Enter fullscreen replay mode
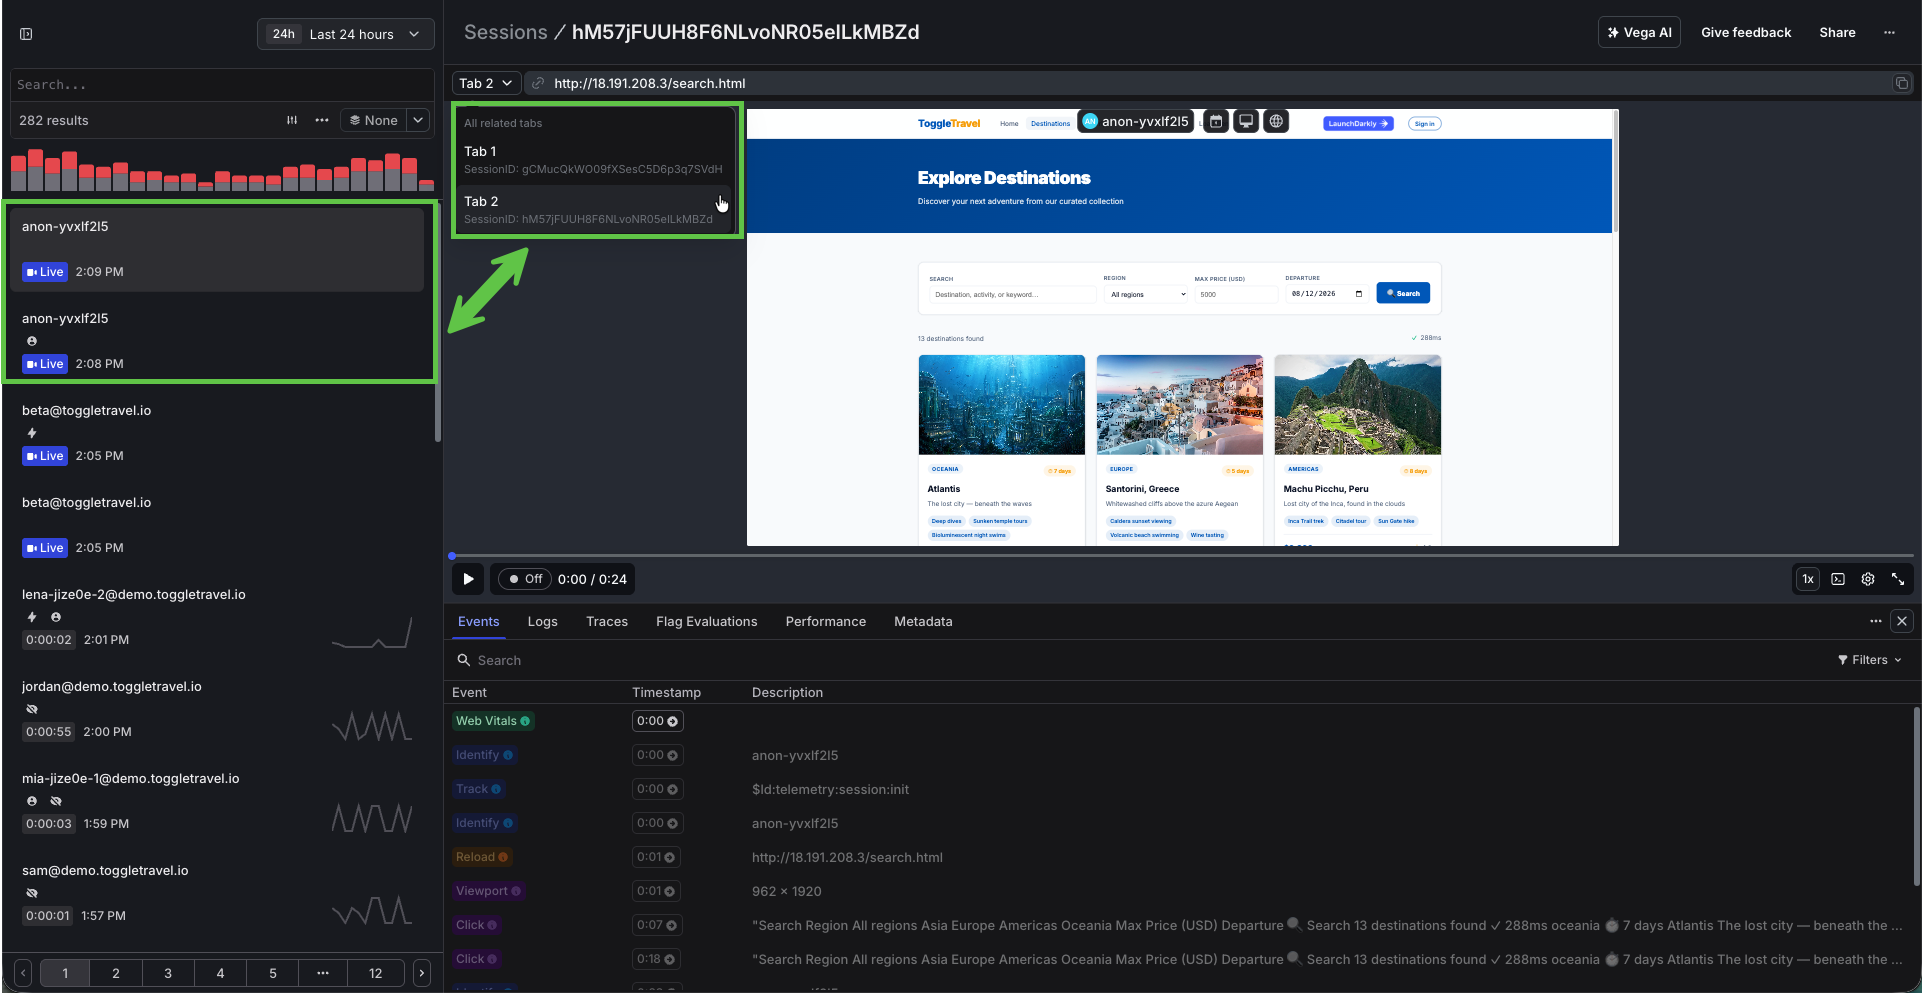 click(1898, 579)
